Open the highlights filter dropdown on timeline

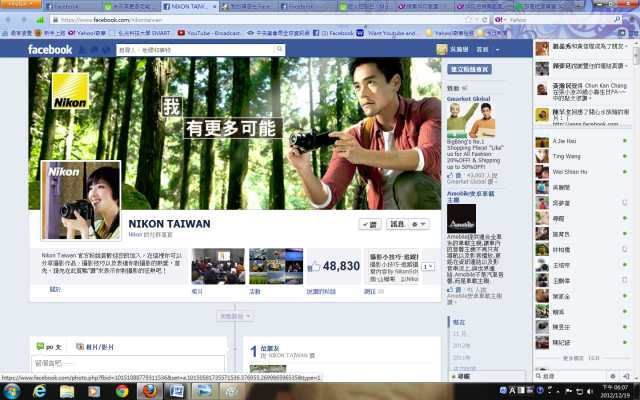[235, 316]
